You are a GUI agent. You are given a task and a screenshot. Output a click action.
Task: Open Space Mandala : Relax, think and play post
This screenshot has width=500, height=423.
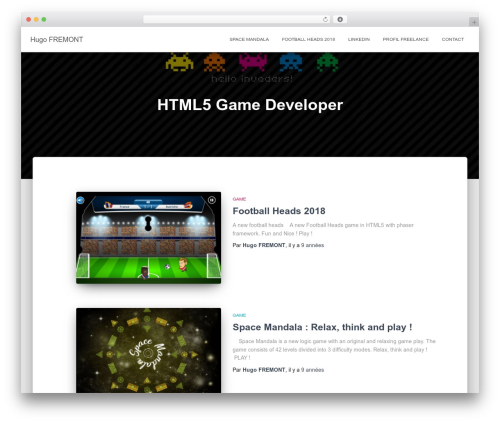(322, 327)
